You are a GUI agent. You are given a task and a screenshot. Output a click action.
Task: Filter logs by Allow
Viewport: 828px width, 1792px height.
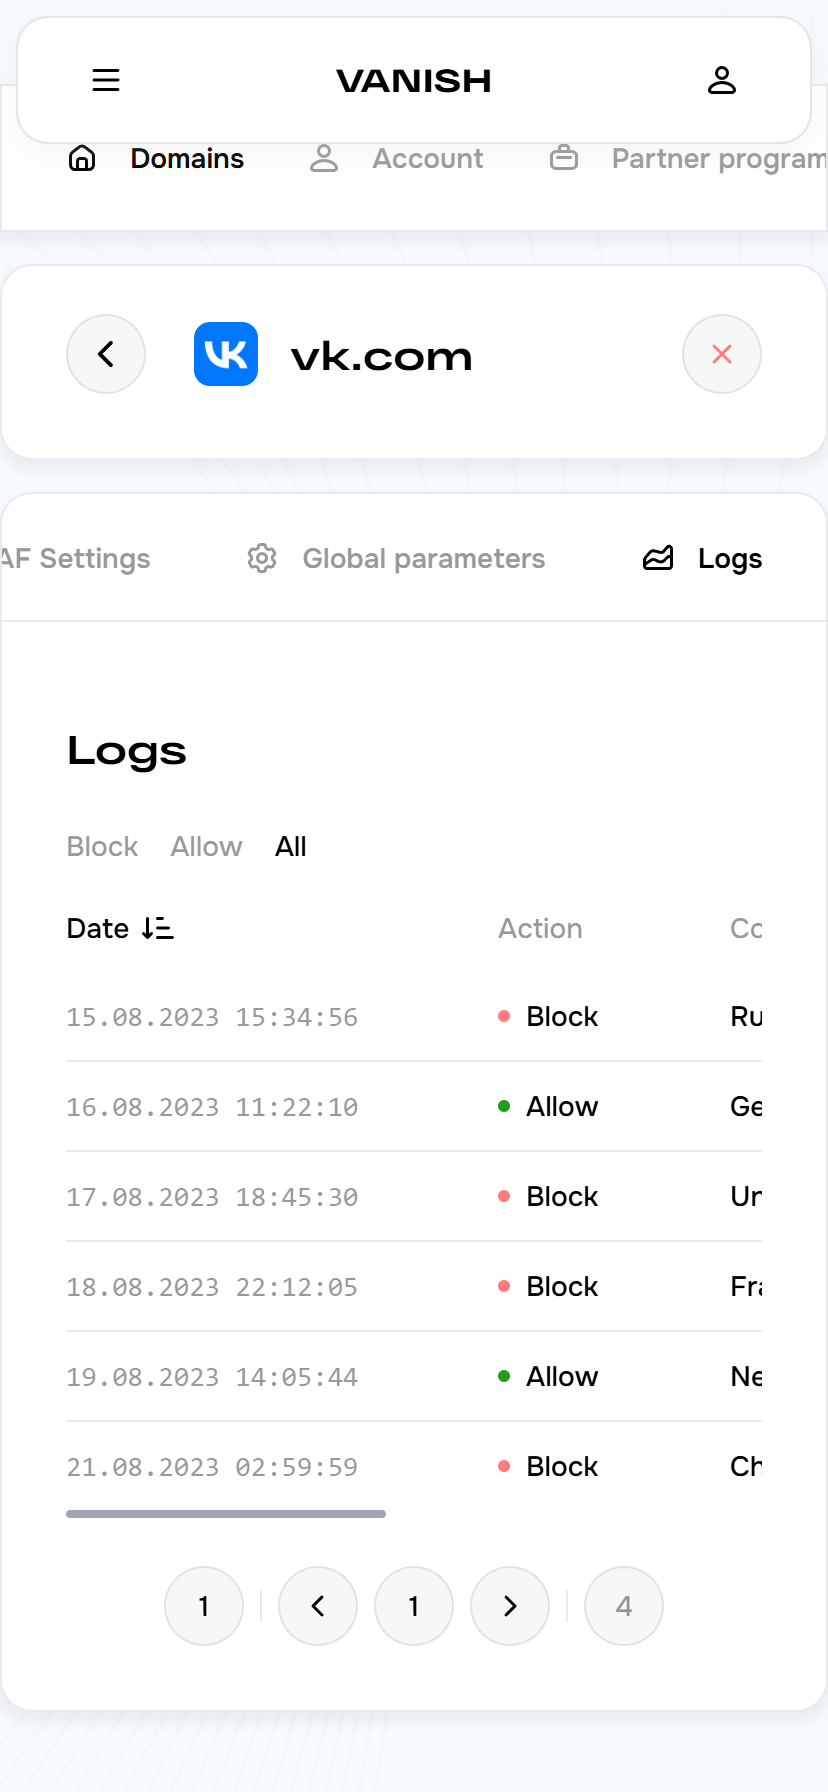click(x=206, y=847)
